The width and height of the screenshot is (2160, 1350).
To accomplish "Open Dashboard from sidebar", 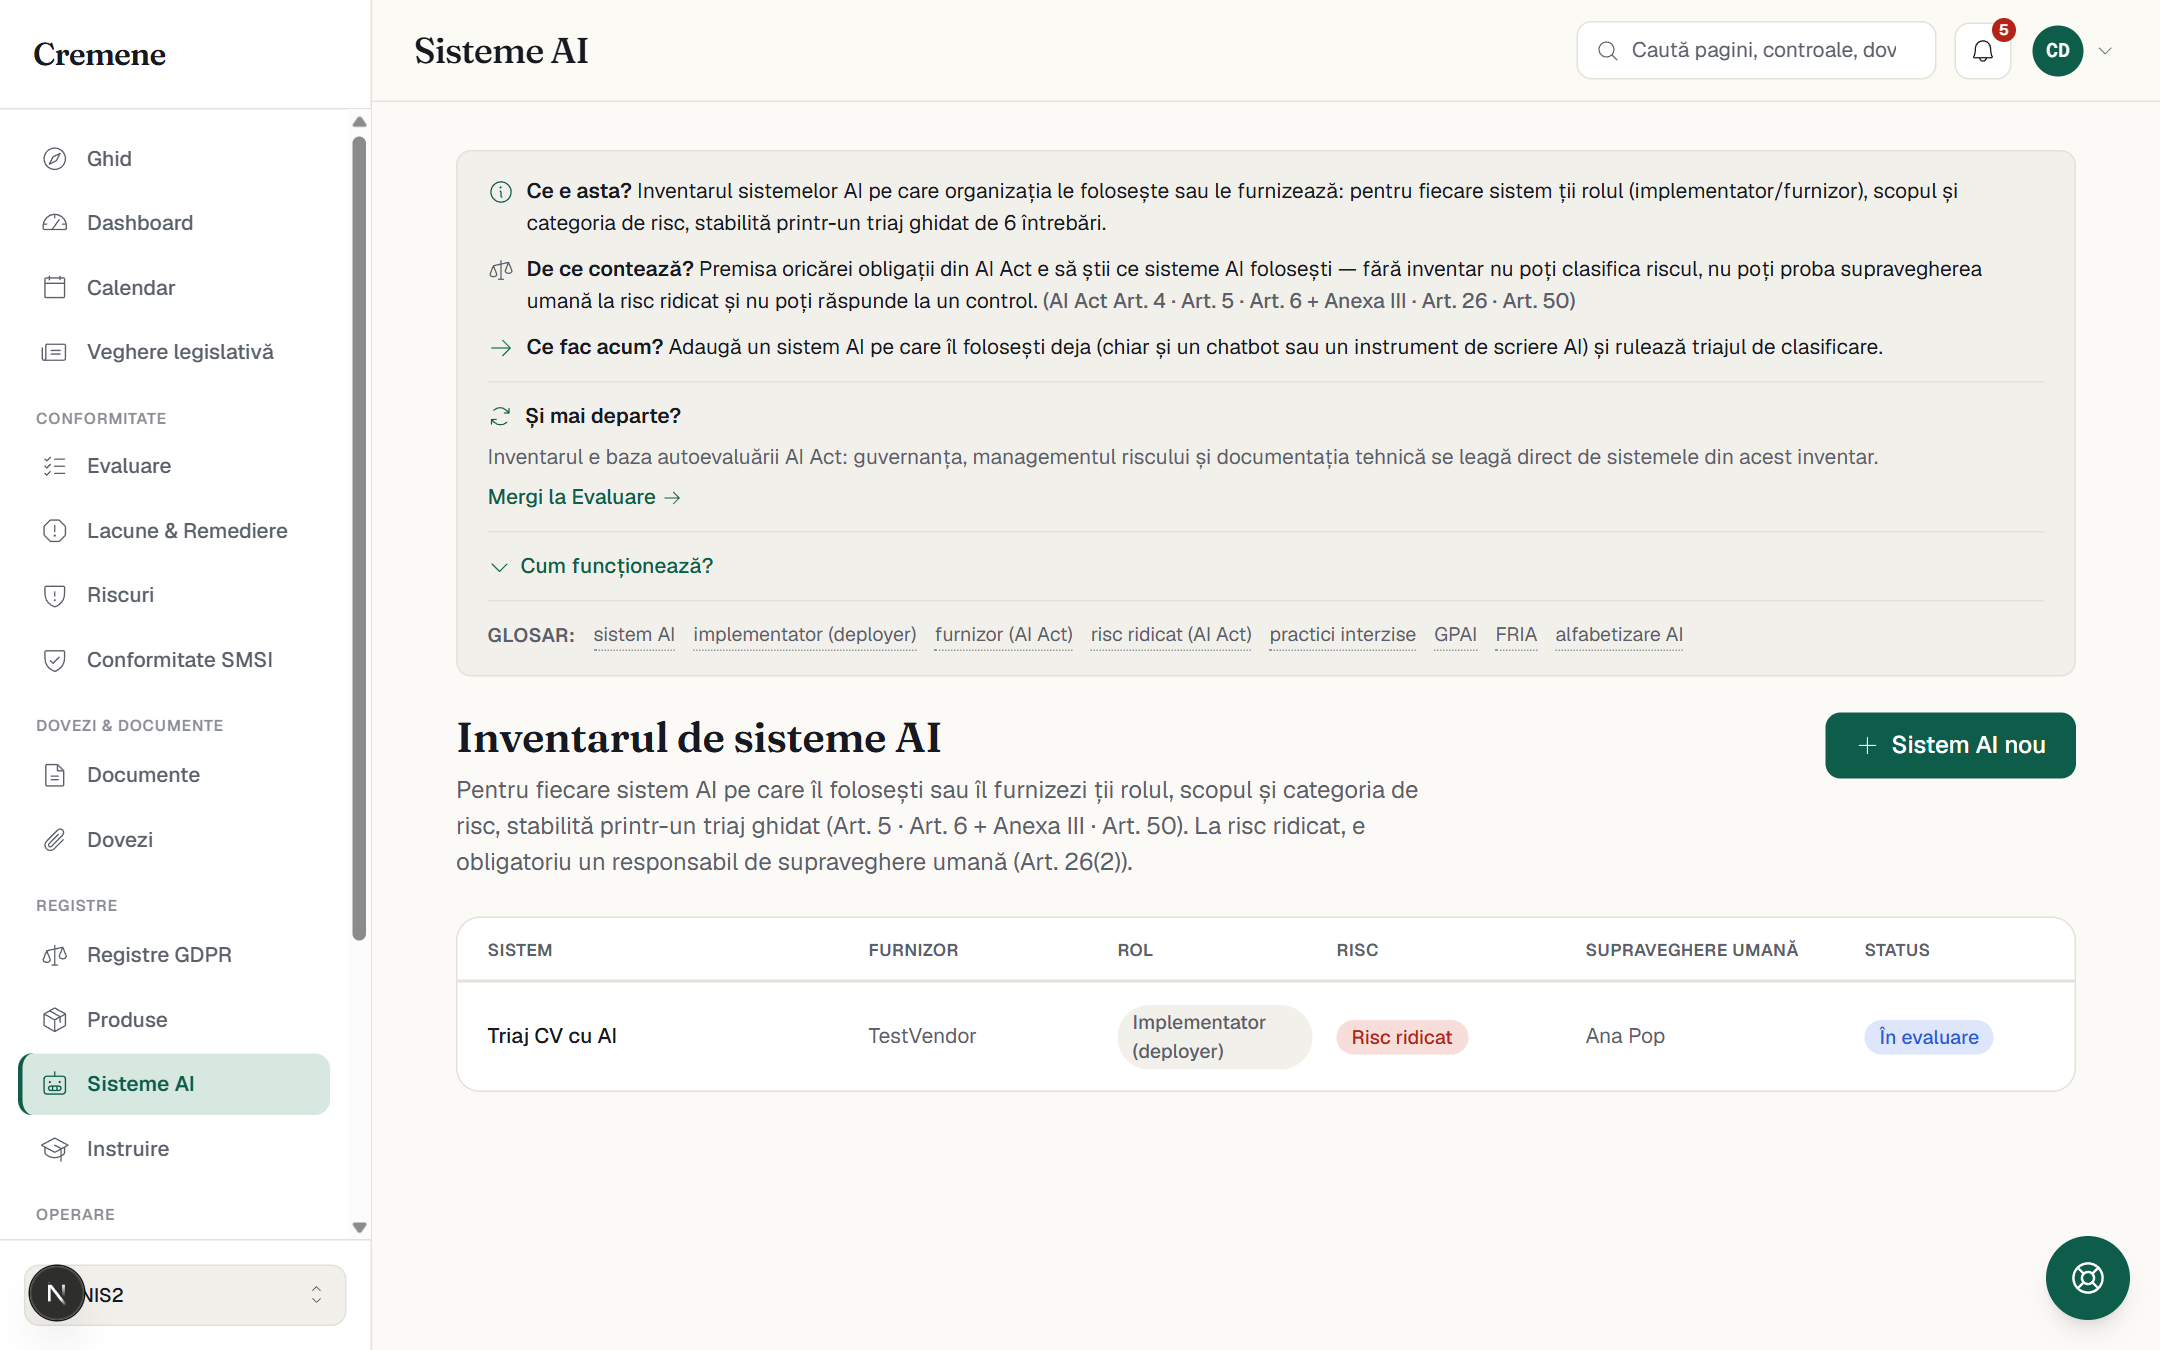I will point(174,223).
